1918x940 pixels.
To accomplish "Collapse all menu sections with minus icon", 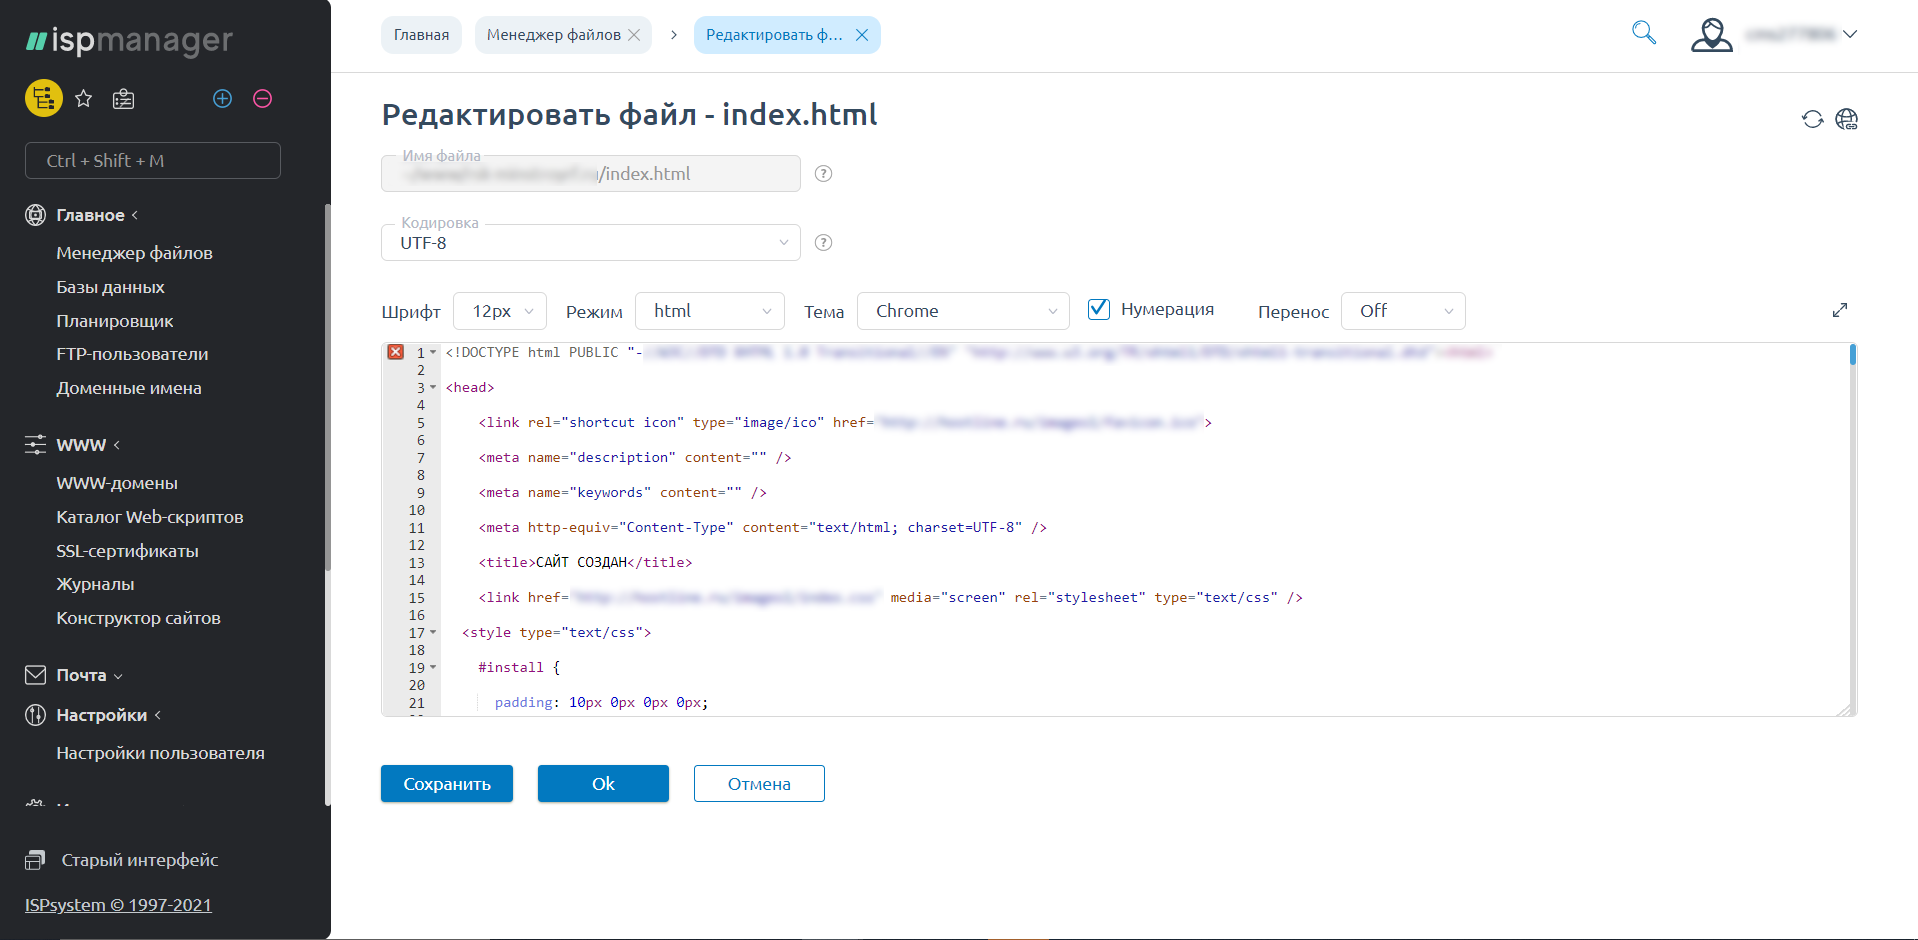I will point(262,98).
